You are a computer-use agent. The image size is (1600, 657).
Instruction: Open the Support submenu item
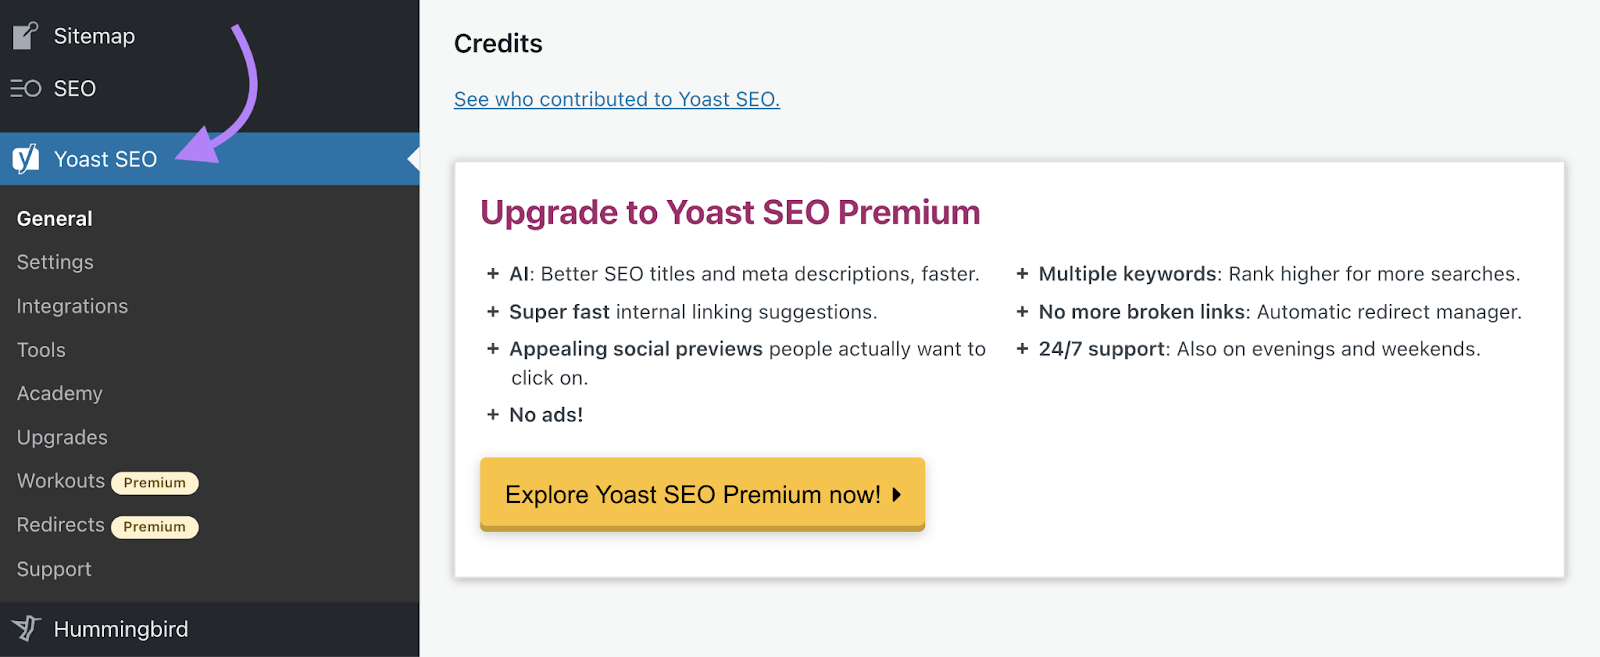[x=53, y=569]
